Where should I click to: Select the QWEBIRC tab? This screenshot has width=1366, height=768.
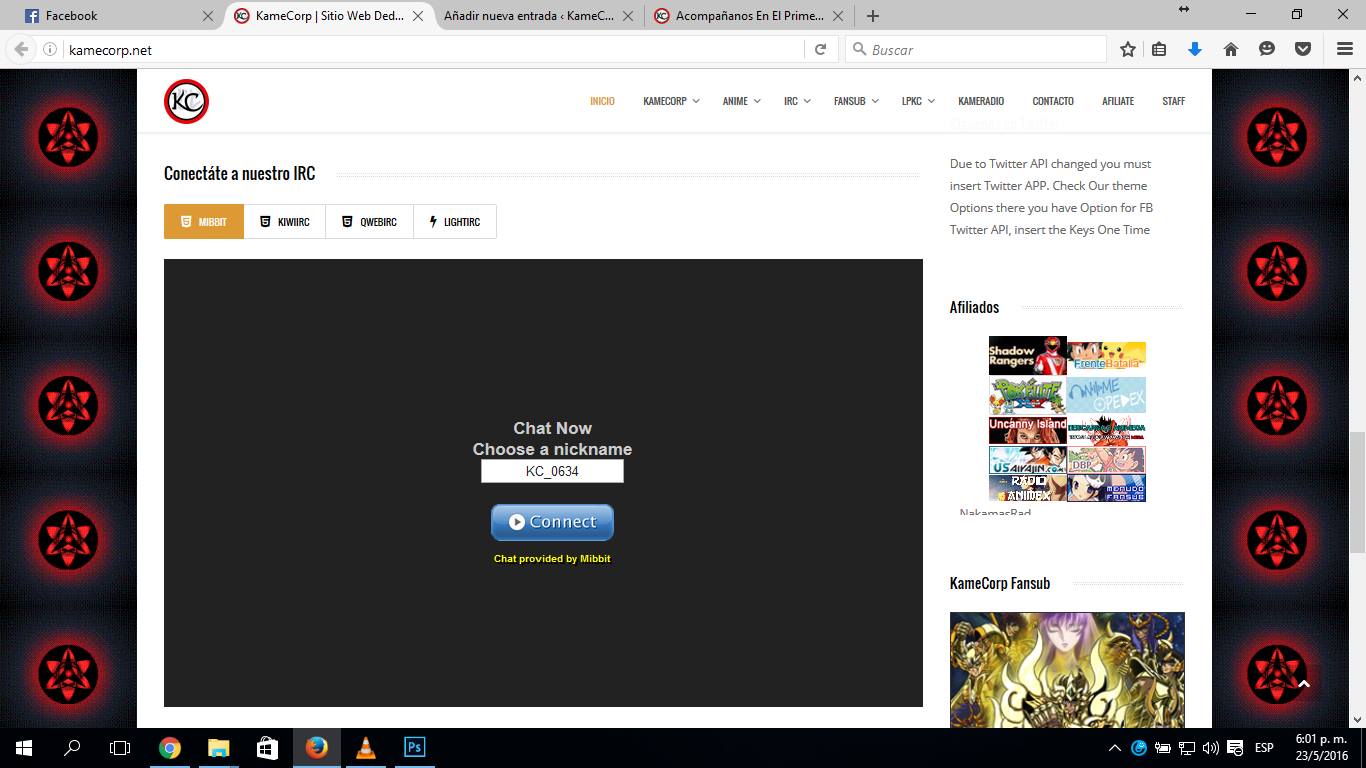click(369, 222)
